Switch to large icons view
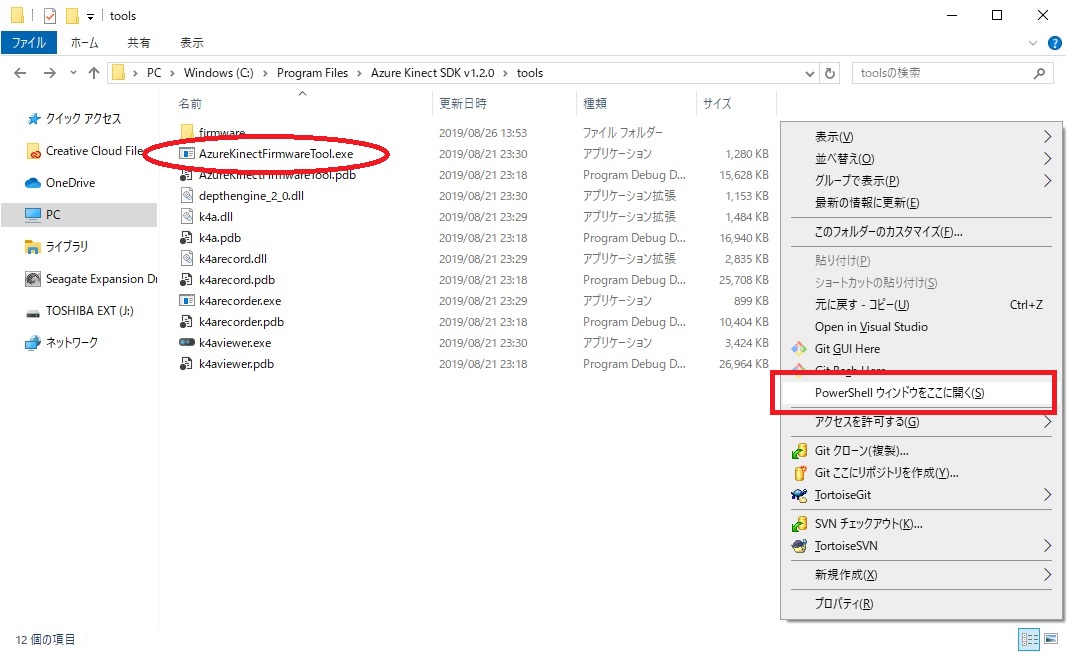This screenshot has height=652, width=1067. [x=1052, y=639]
